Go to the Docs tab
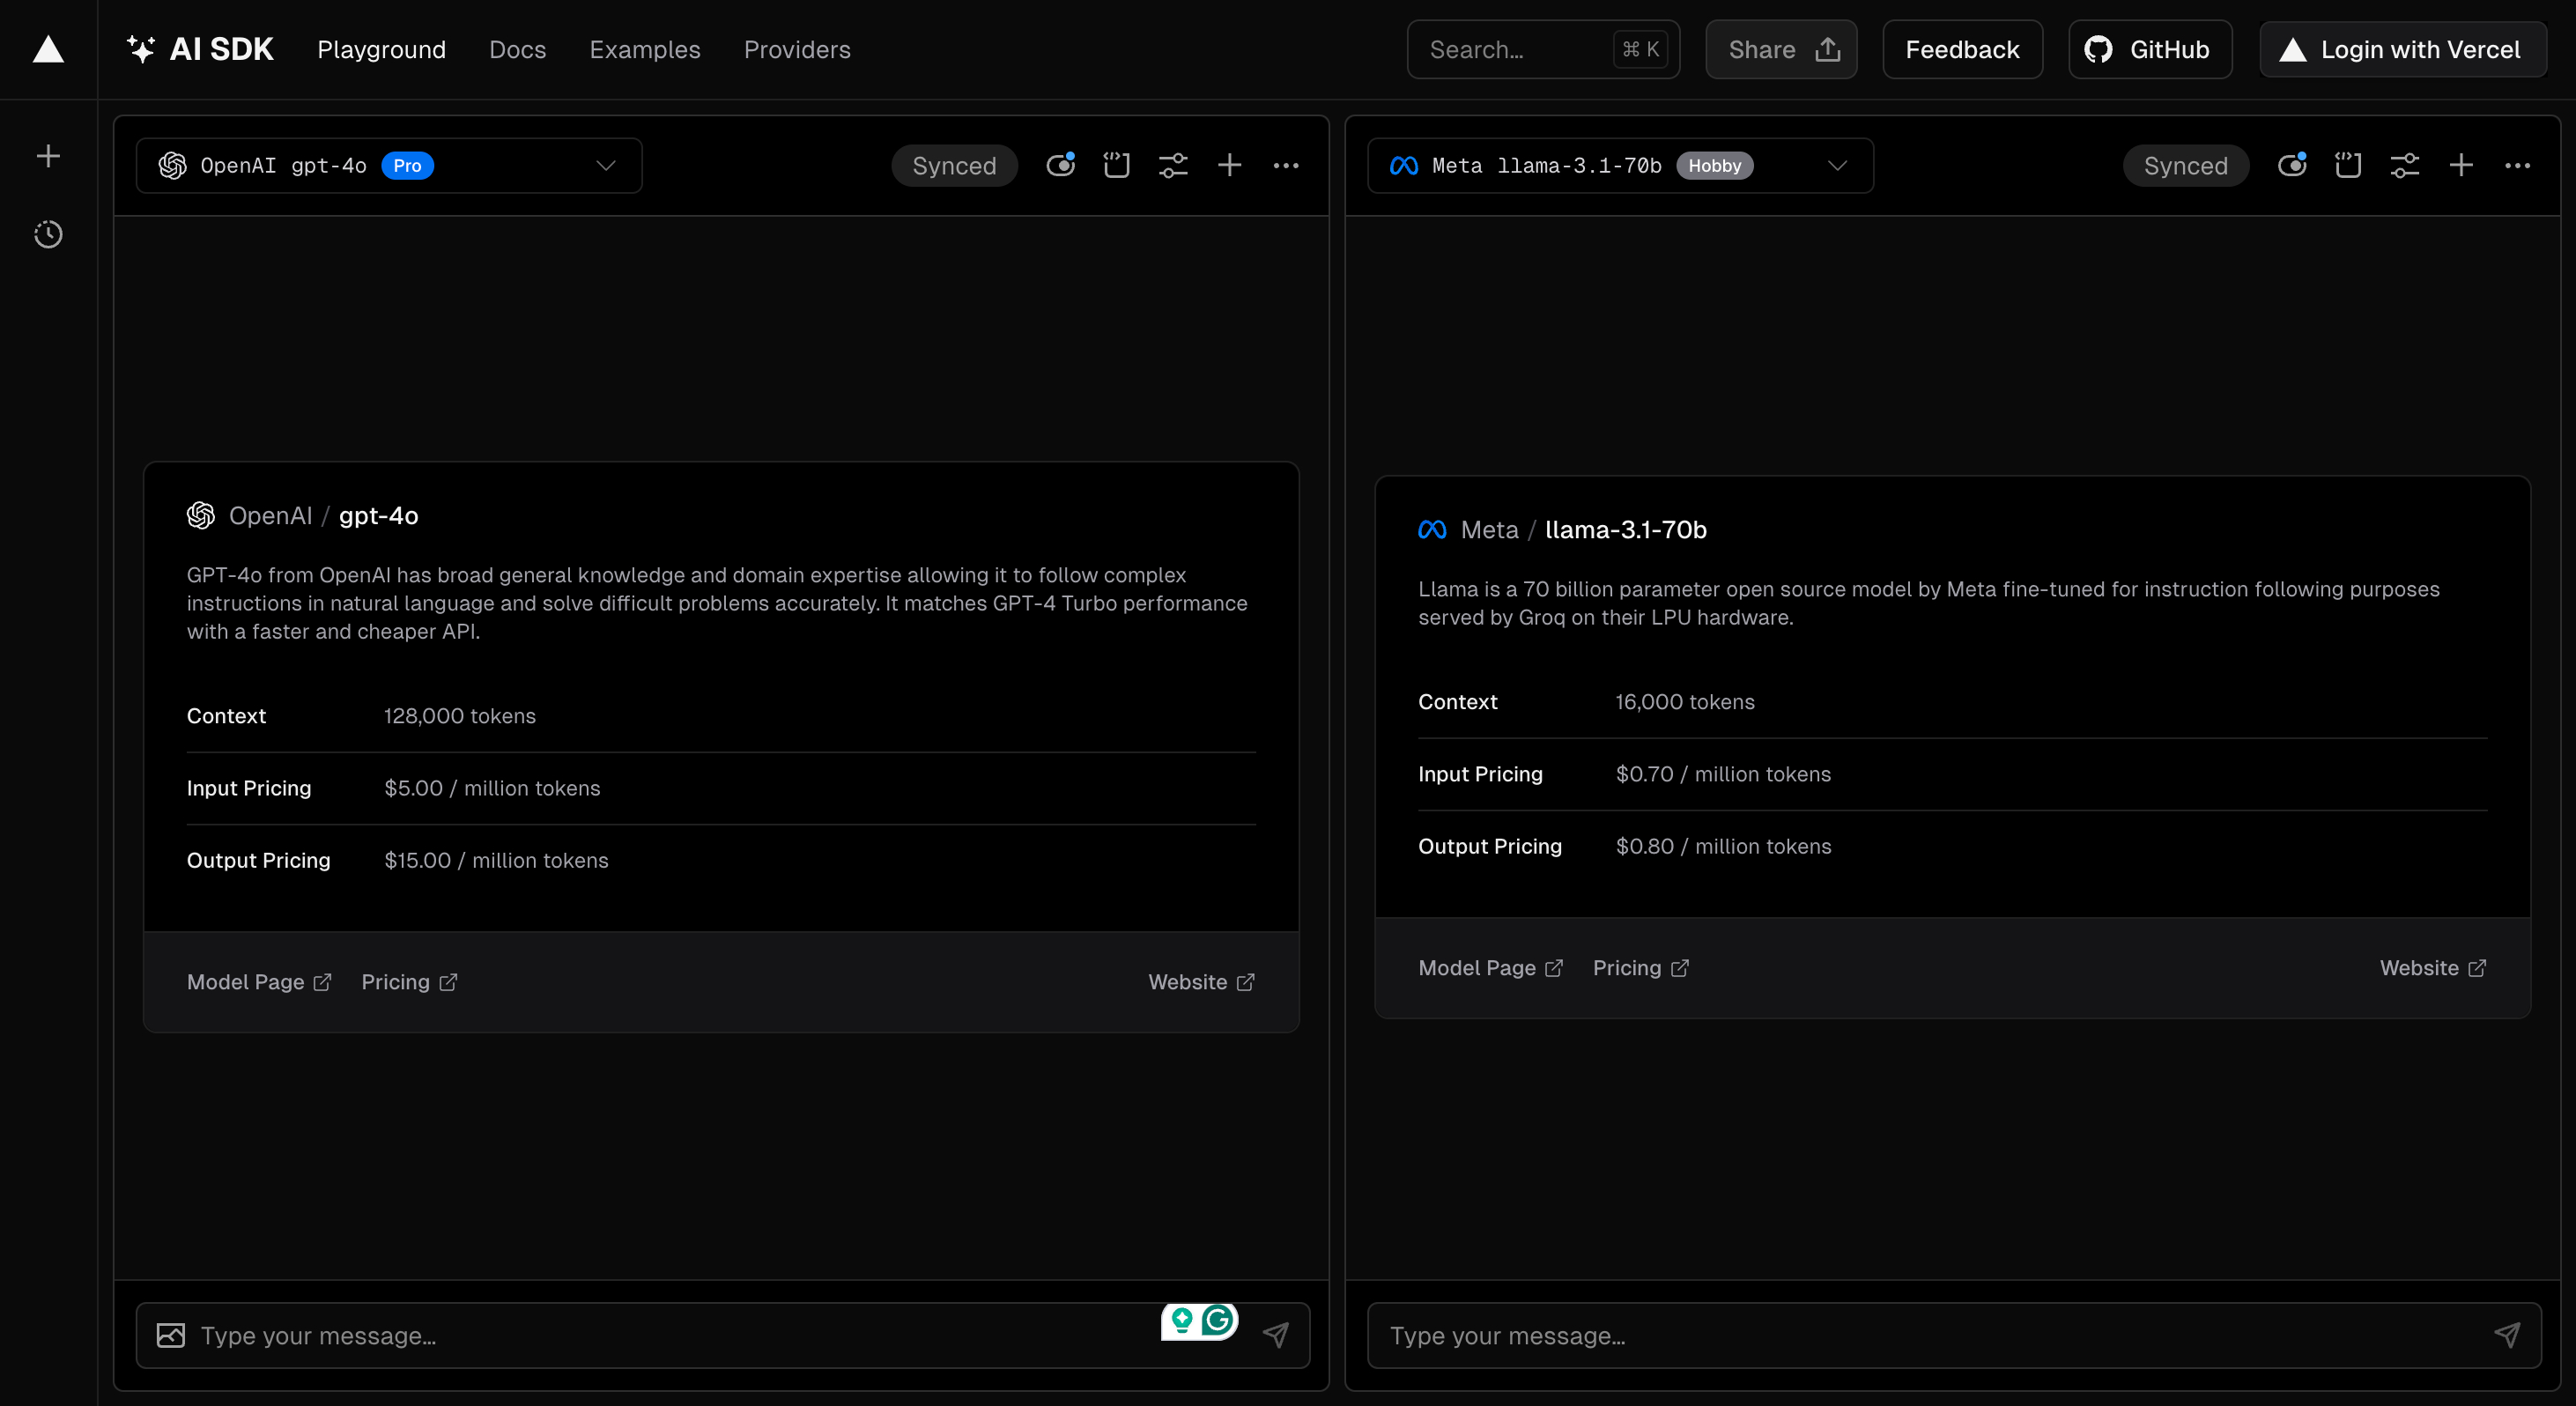The image size is (2576, 1406). (517, 49)
